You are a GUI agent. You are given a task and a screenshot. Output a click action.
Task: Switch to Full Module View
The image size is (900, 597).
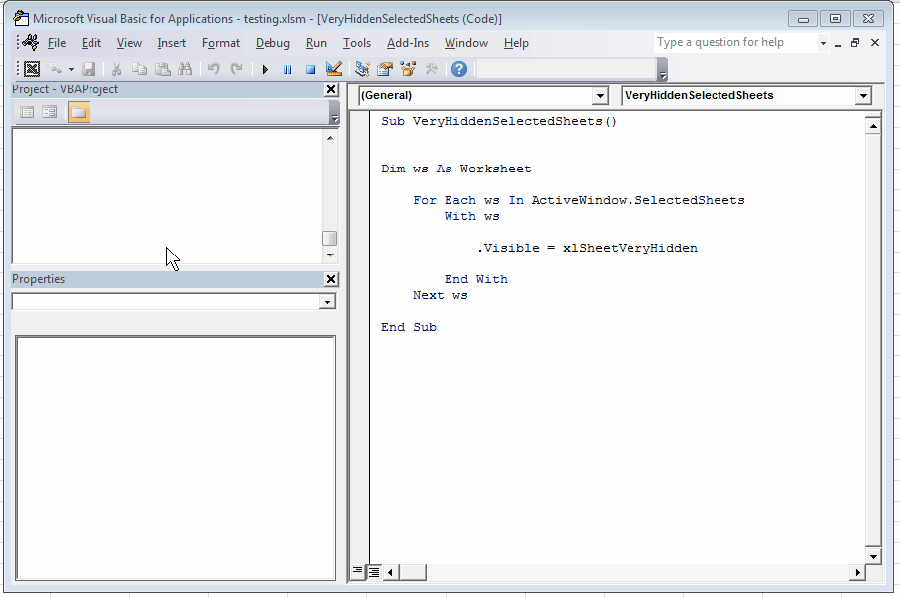coord(373,572)
